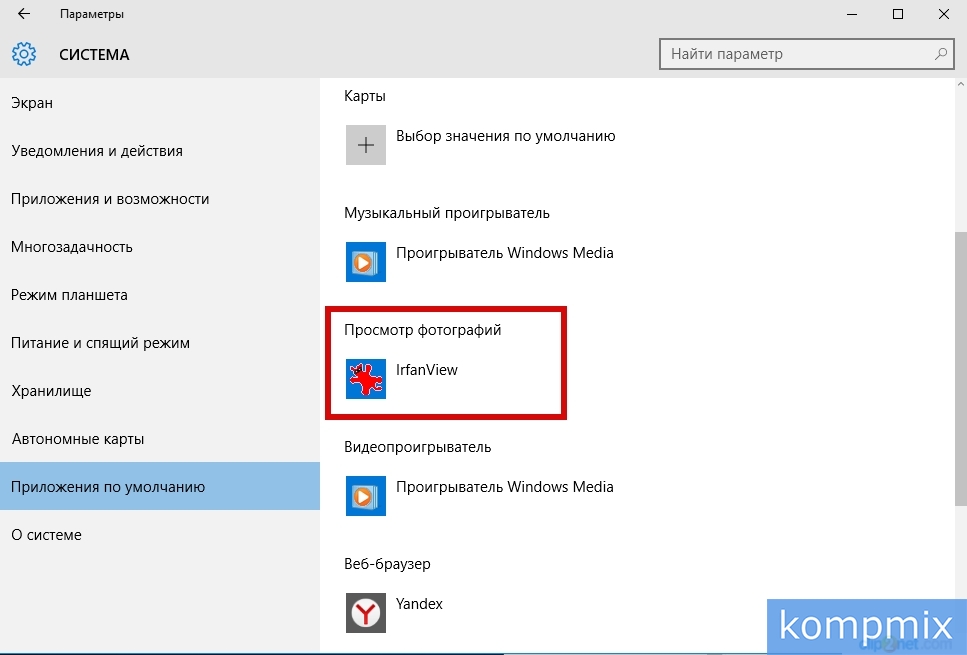Click the Просмотр фотографий heading
Viewport: 967px width, 655px height.
click(x=422, y=330)
